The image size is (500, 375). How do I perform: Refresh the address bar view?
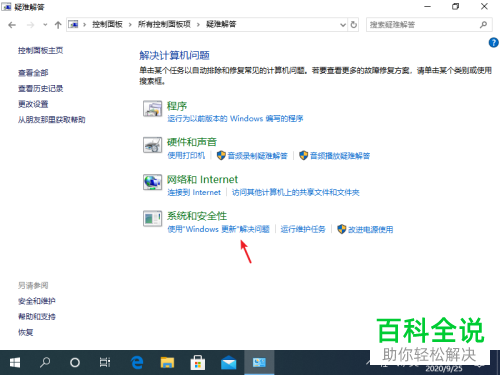click(x=354, y=25)
